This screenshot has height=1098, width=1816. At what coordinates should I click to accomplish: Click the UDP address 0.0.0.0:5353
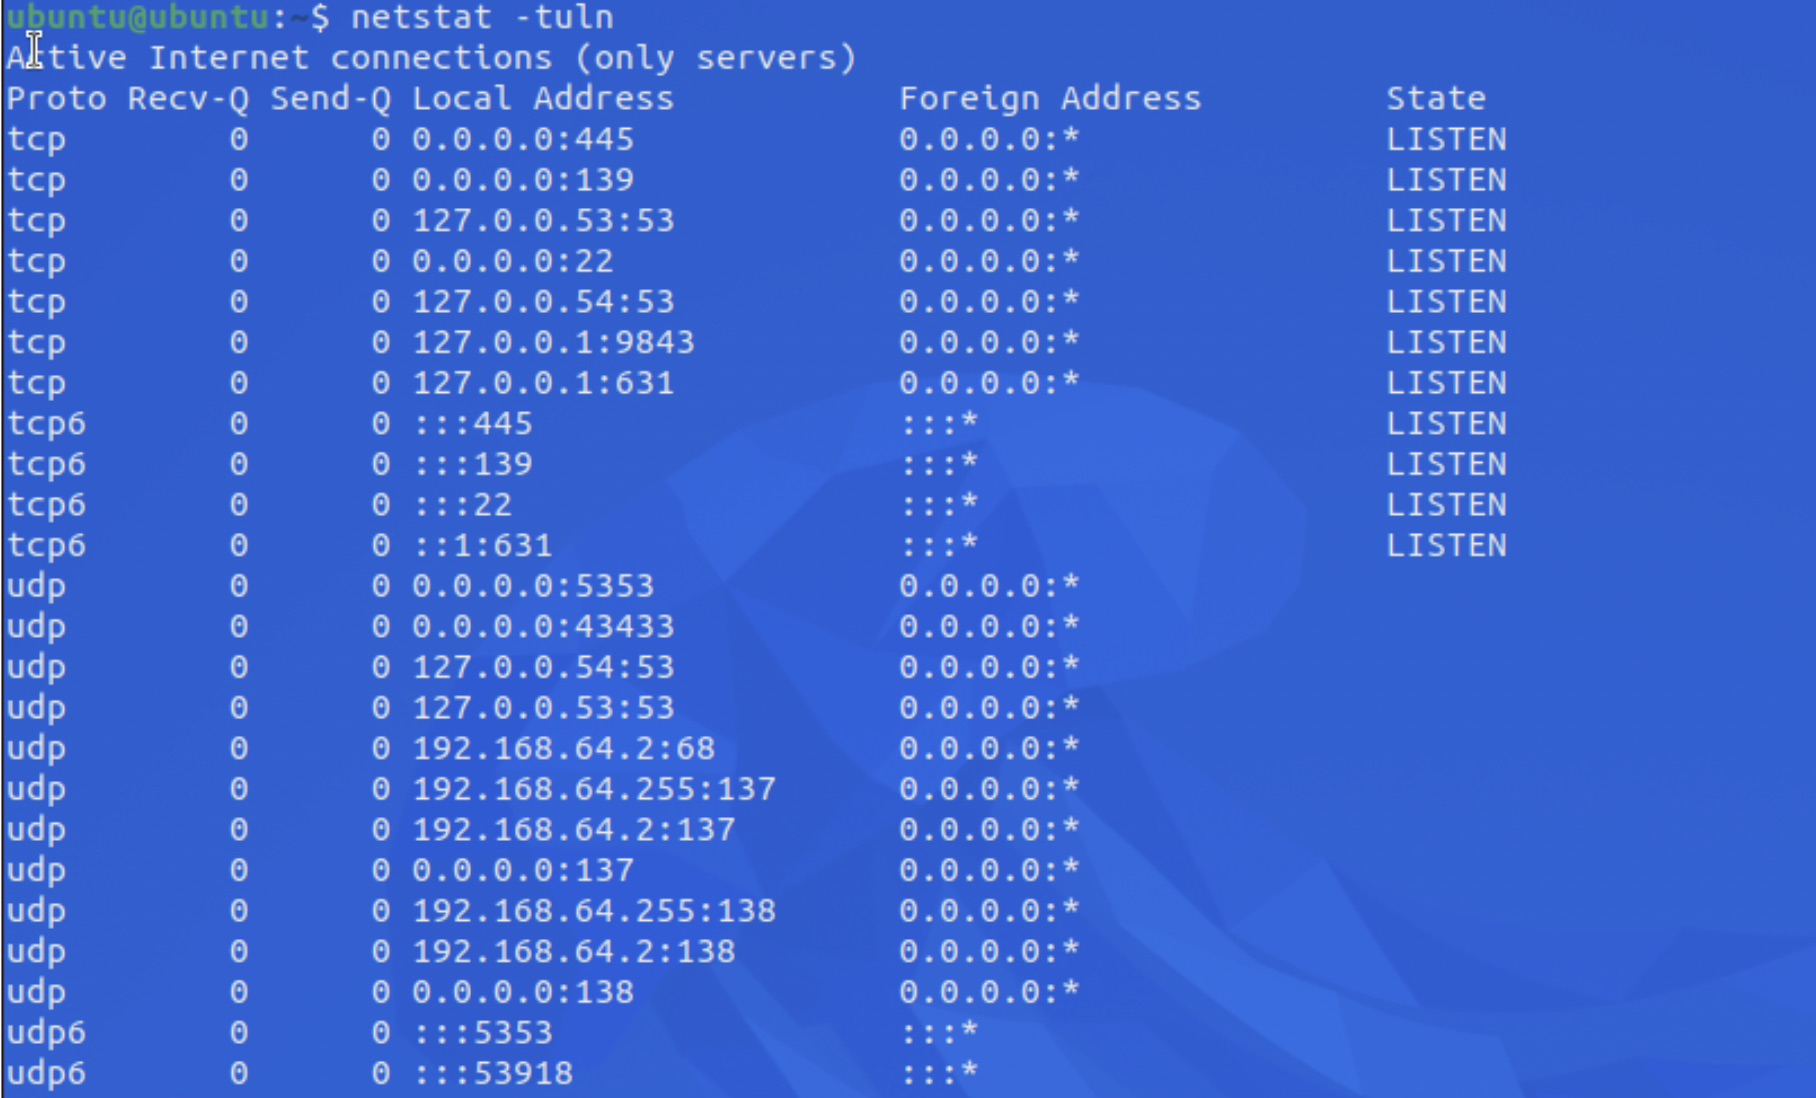tap(533, 586)
